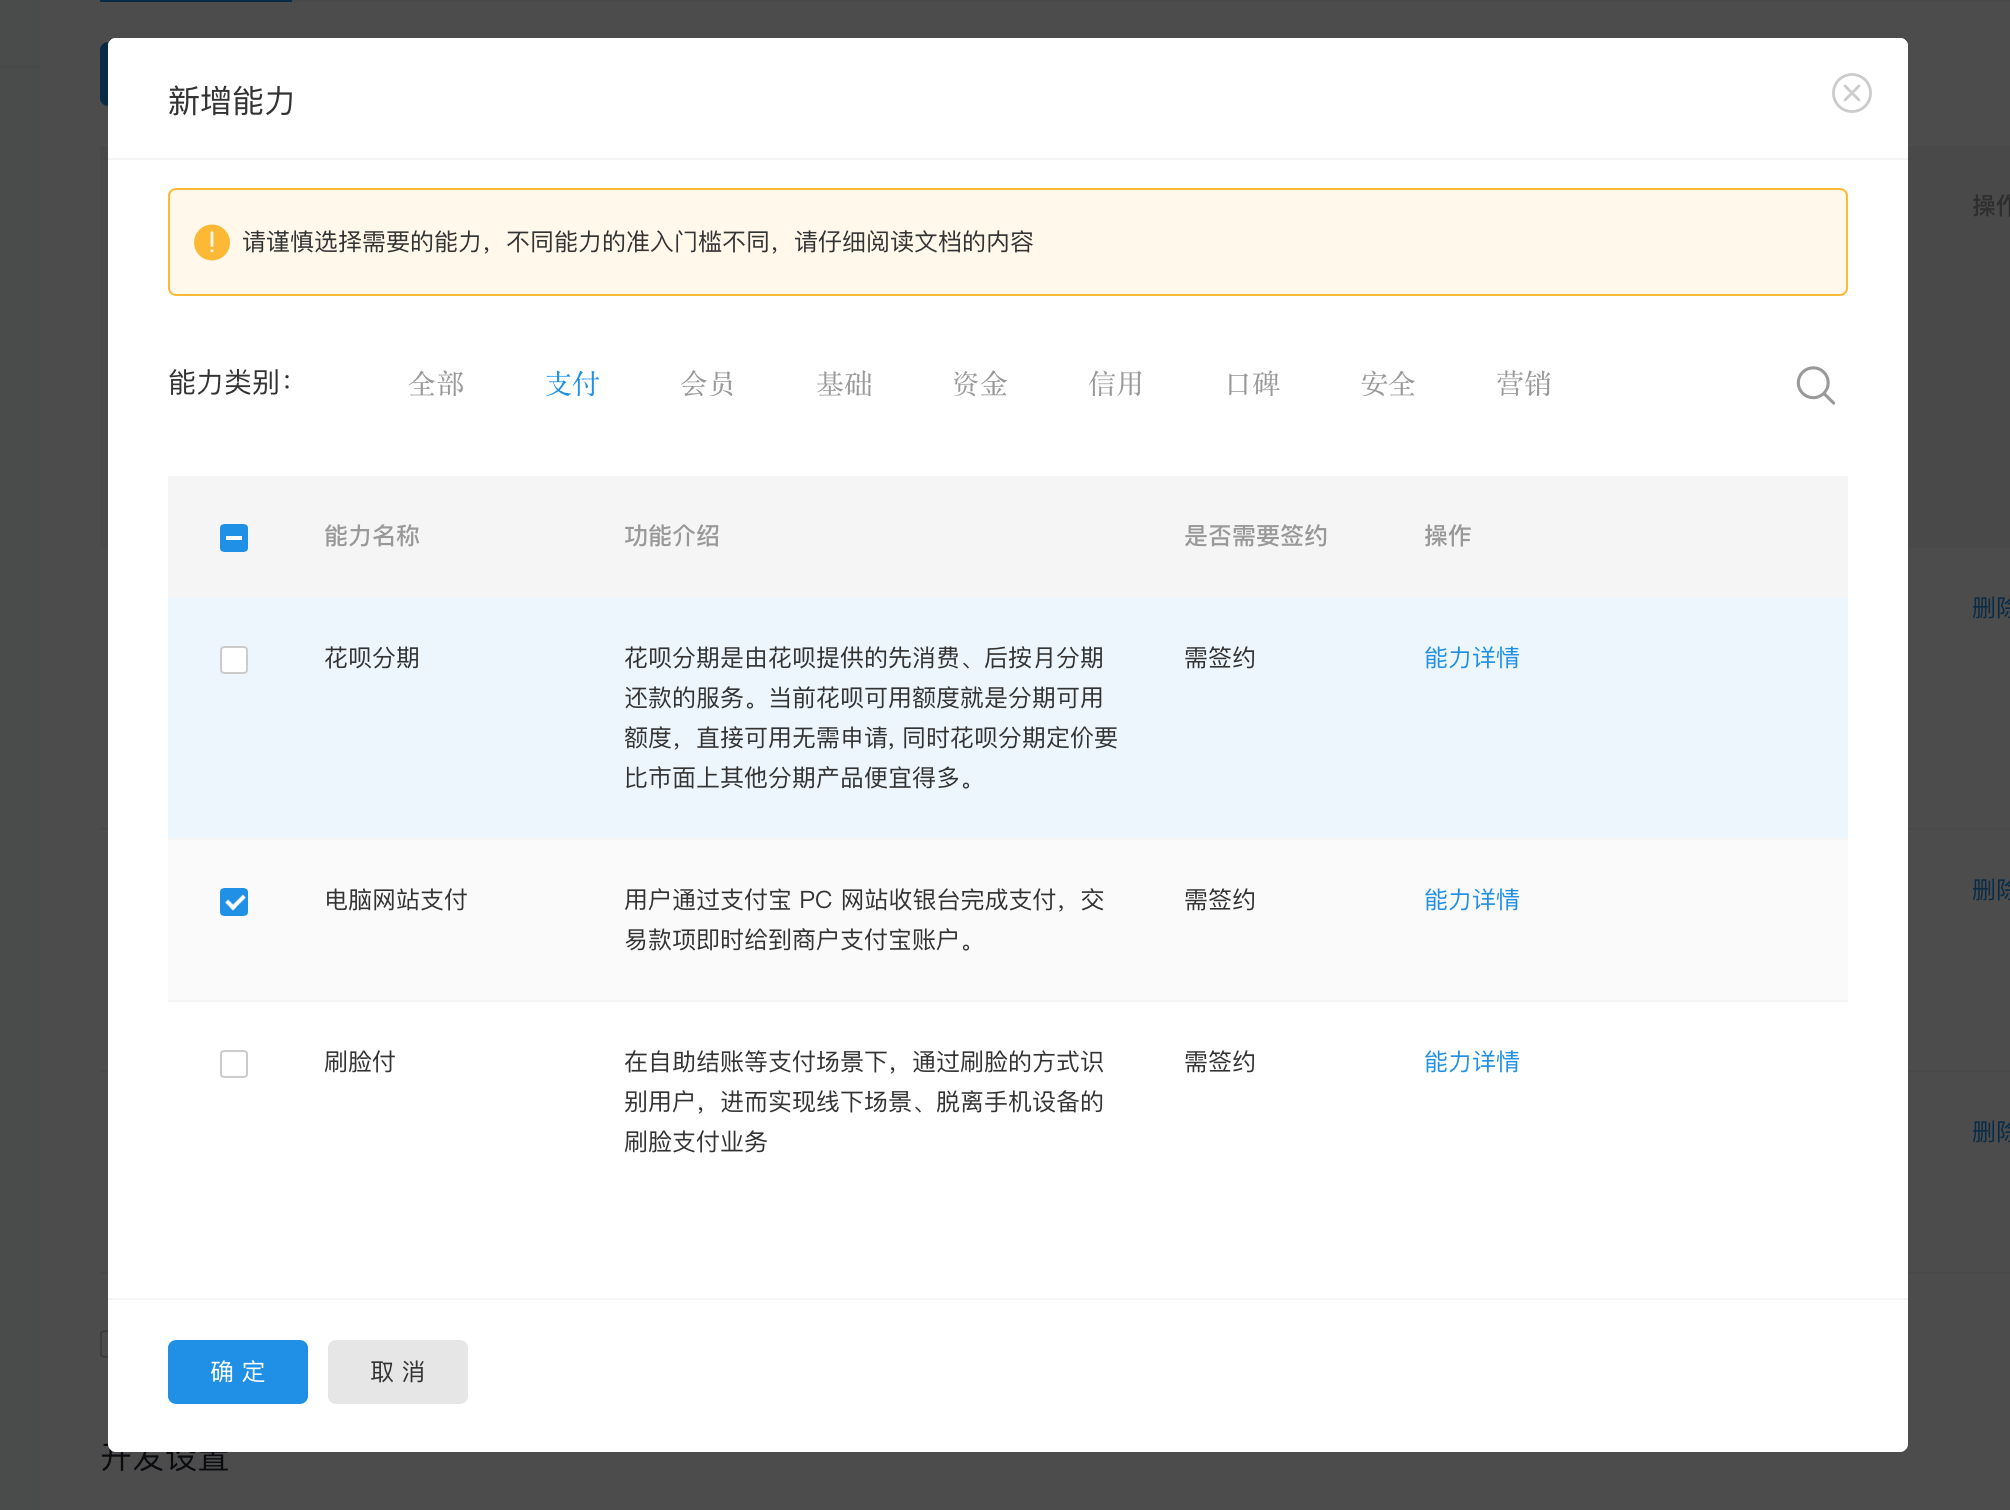Confirm selection with the 确定 button
This screenshot has height=1510, width=2010.
pyautogui.click(x=237, y=1371)
